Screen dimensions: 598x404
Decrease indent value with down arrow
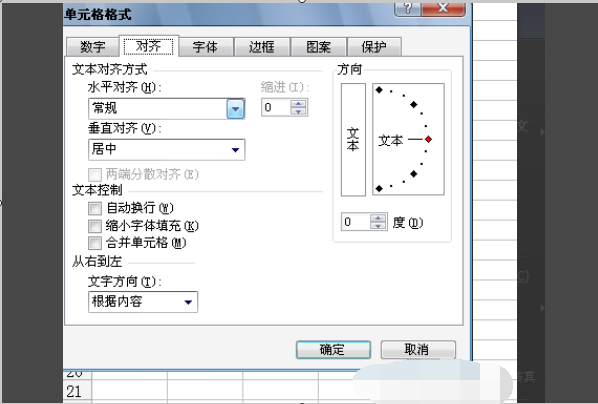click(298, 111)
